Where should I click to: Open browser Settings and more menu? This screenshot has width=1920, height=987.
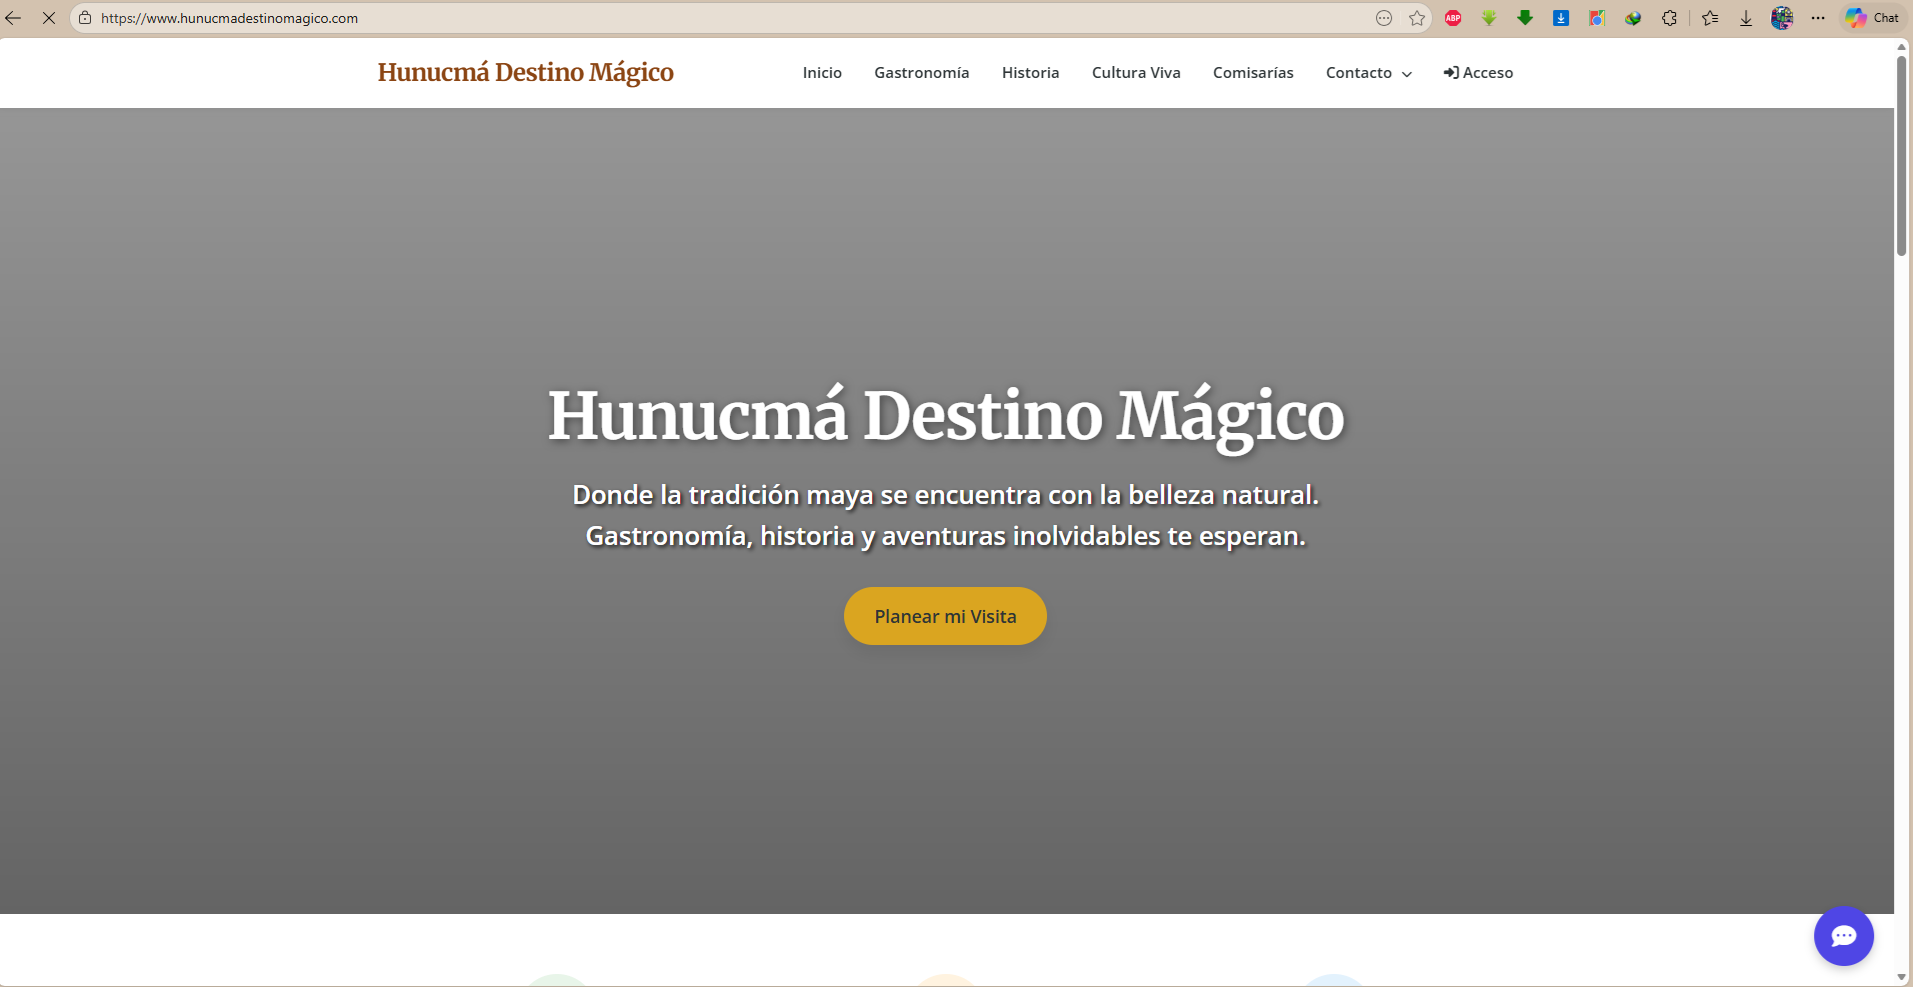pos(1818,18)
